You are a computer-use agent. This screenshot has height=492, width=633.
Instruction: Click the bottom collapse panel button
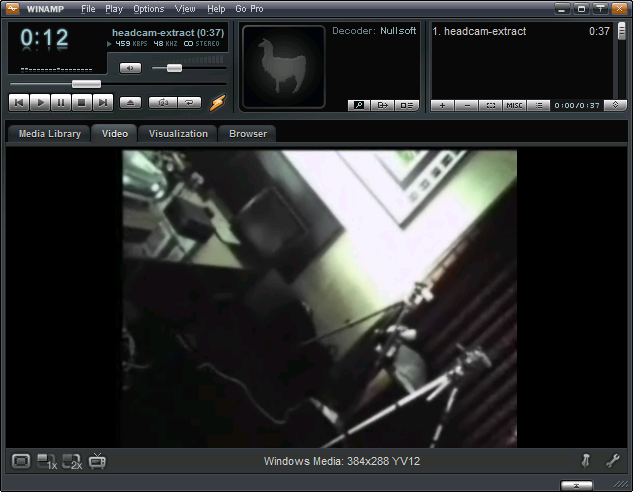tap(576, 486)
